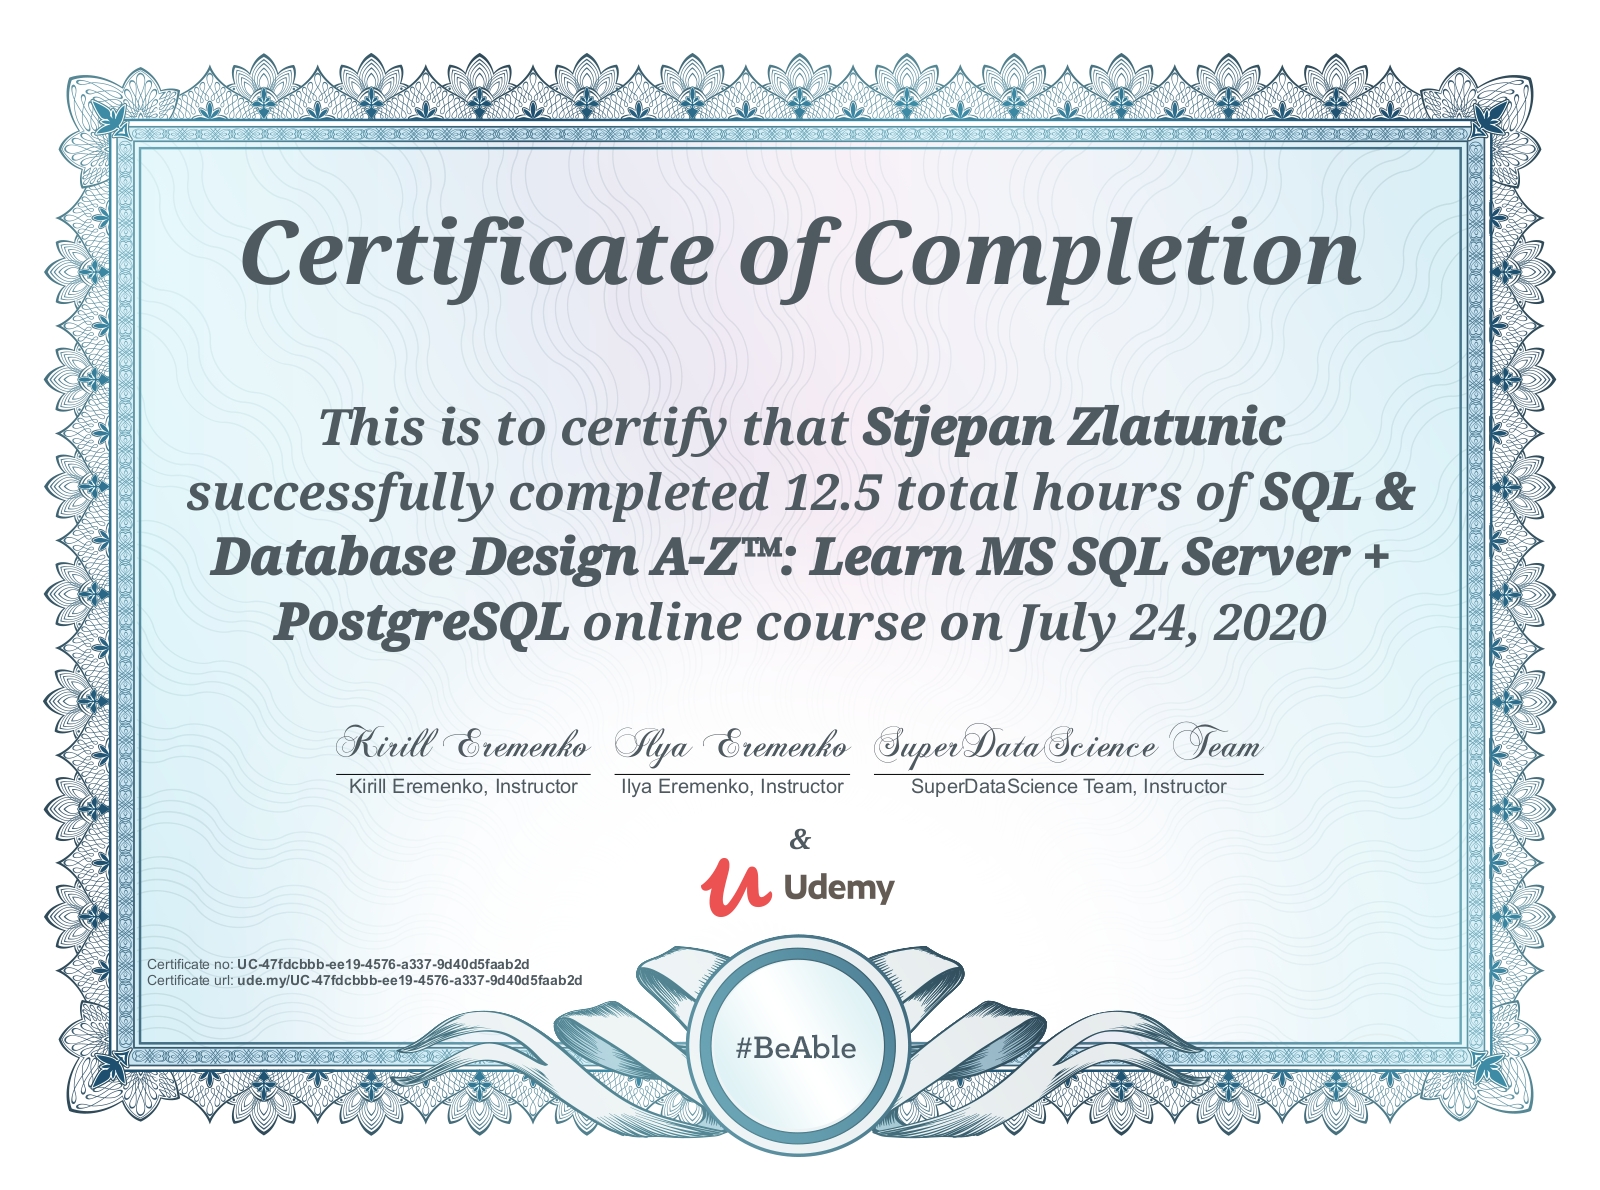The width and height of the screenshot is (1600, 1190).
Task: Click the #BeAble badge
Action: (x=796, y=1048)
